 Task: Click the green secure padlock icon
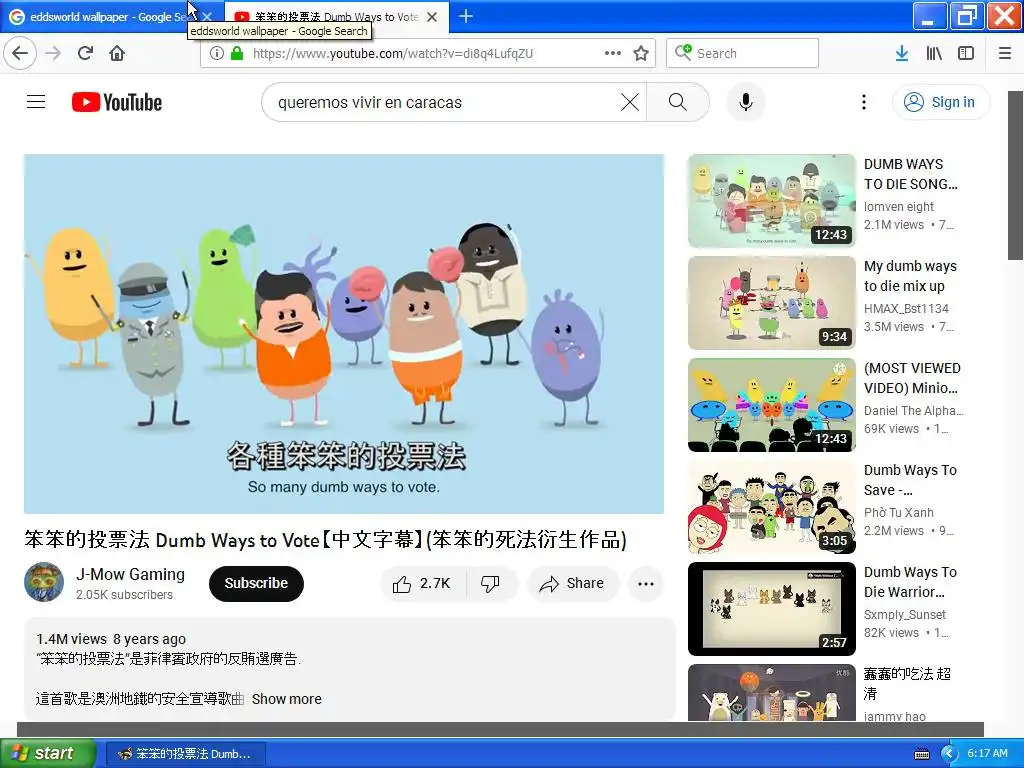(x=236, y=53)
